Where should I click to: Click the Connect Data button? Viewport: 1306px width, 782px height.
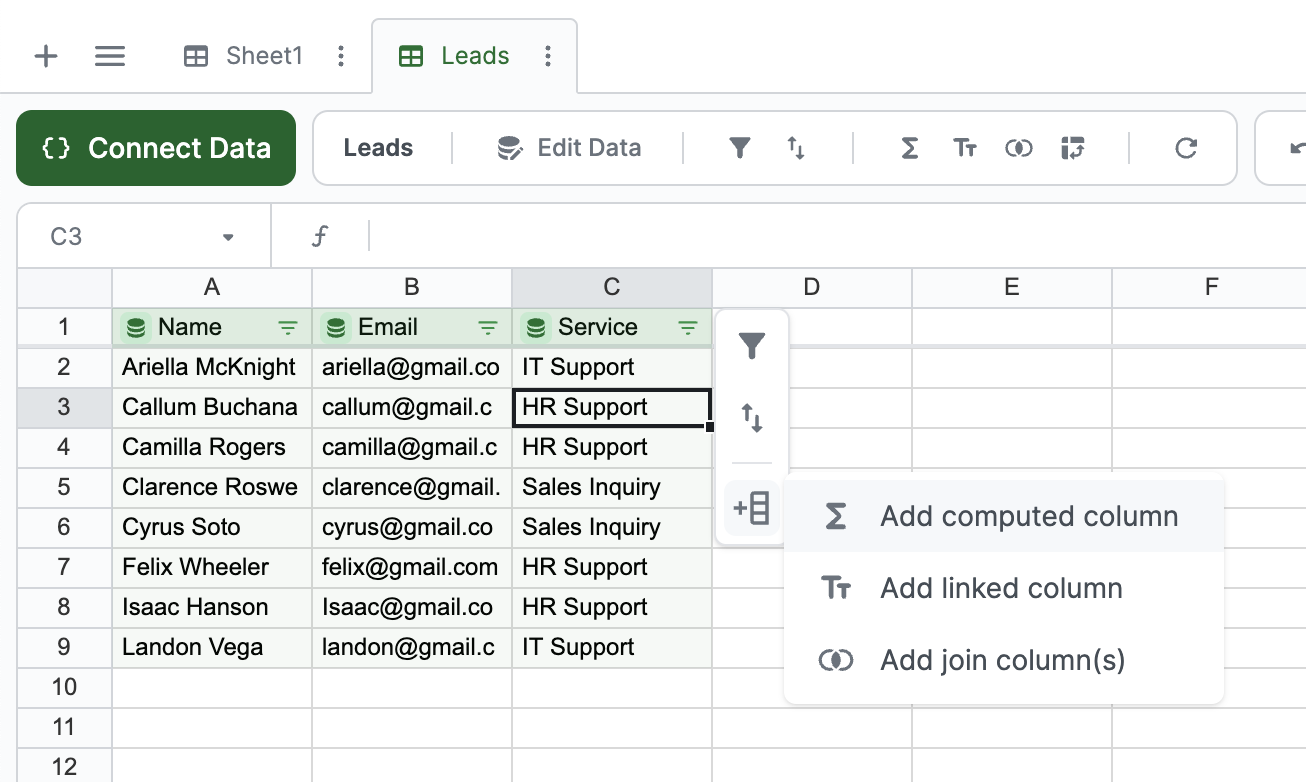coord(156,148)
